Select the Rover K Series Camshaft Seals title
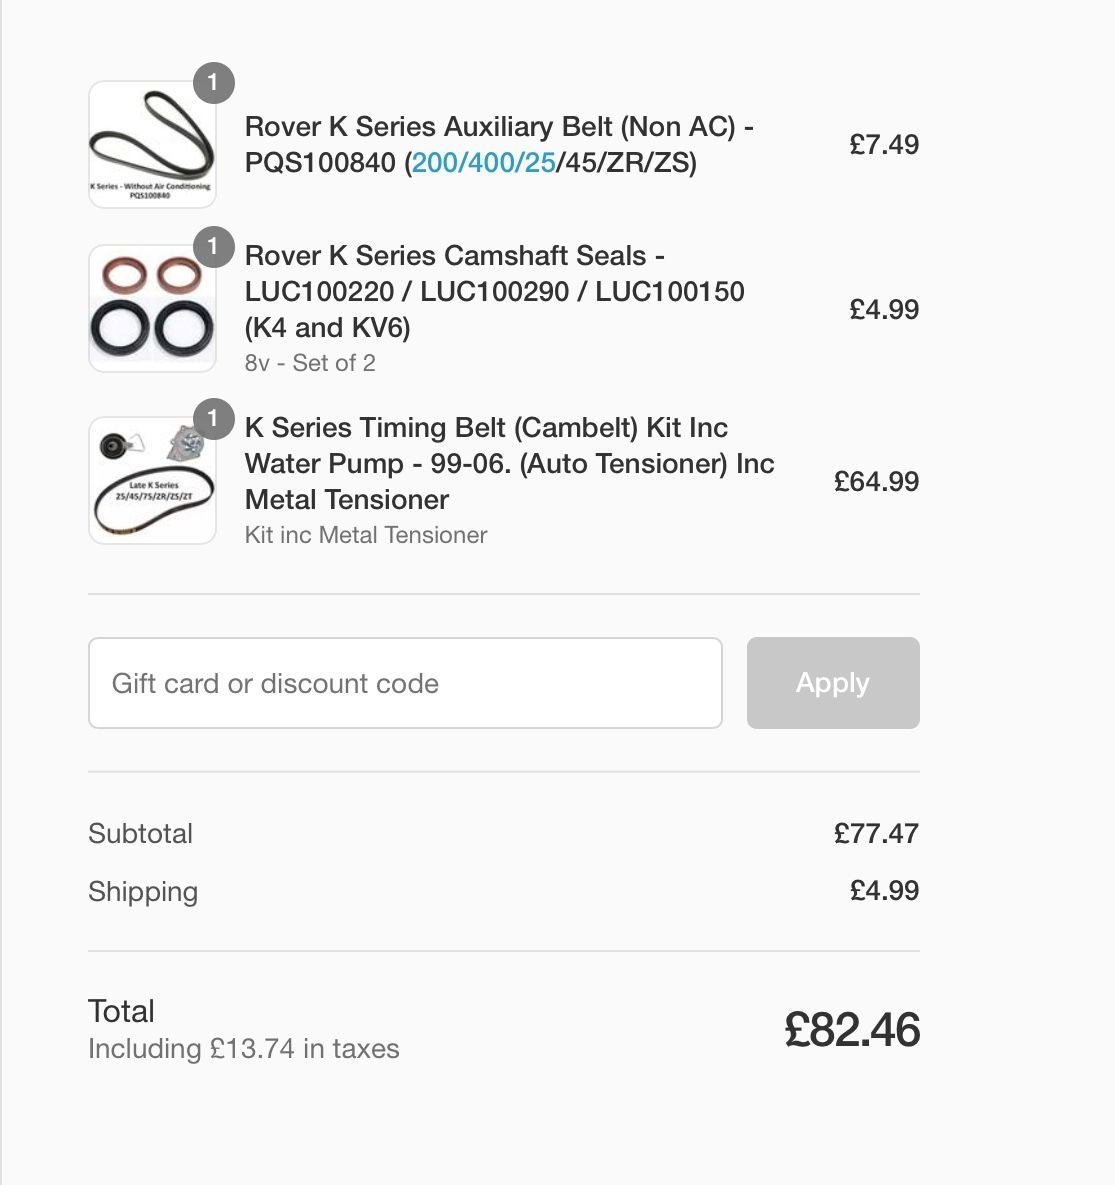The width and height of the screenshot is (1115, 1185). click(494, 291)
